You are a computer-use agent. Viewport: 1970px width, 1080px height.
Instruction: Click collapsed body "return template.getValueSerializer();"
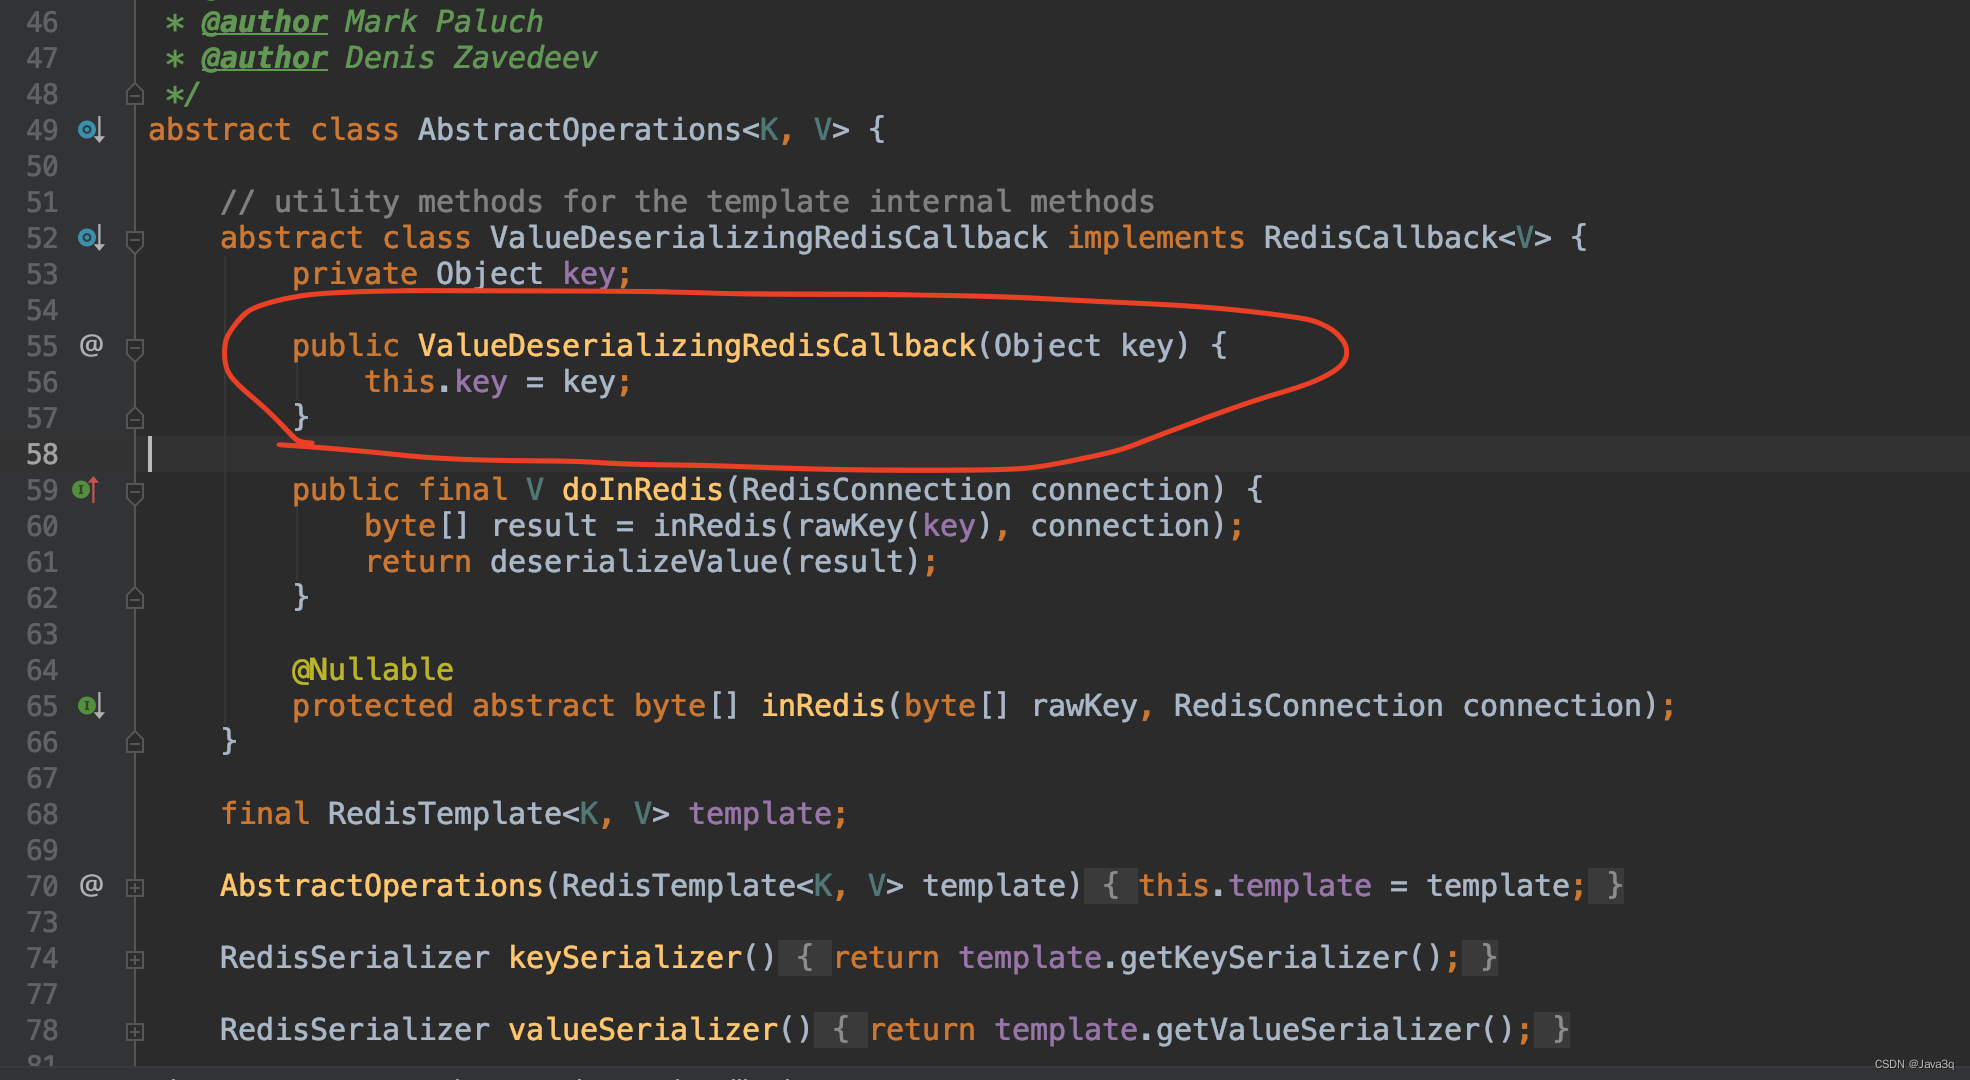click(1198, 1030)
